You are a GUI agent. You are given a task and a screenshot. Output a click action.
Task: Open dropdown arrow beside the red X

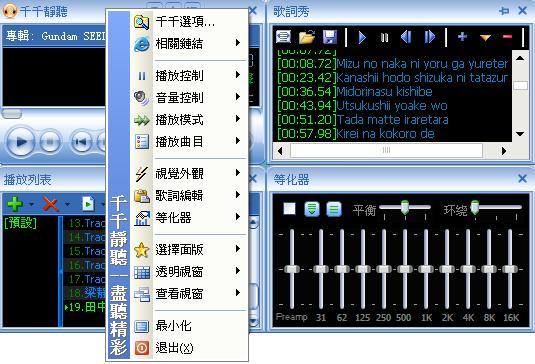pos(67,205)
